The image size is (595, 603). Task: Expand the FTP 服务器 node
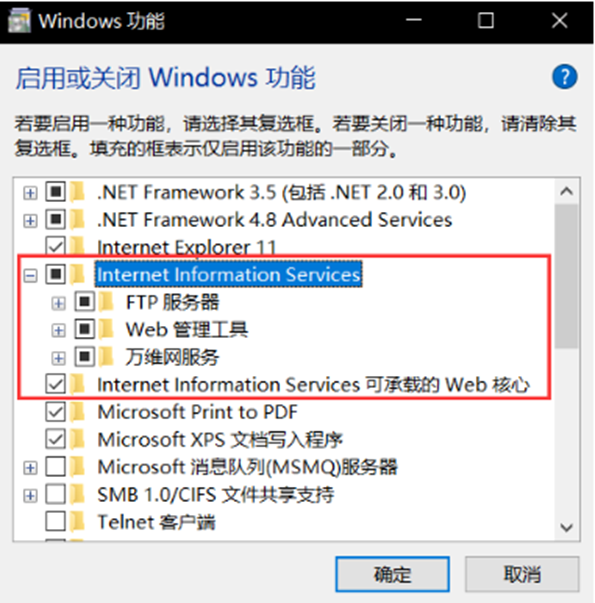coord(58,303)
